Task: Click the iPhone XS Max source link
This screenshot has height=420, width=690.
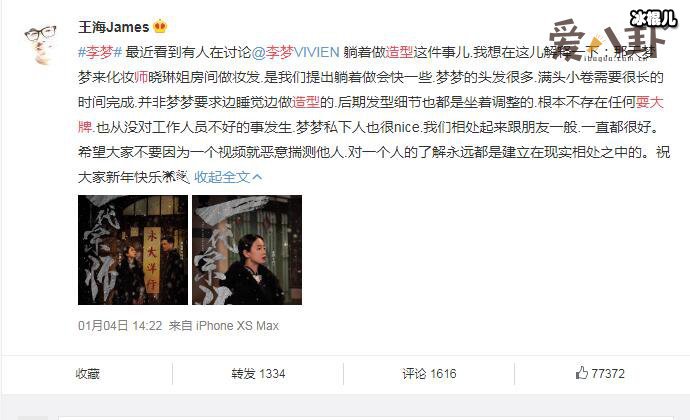Action: [x=237, y=326]
